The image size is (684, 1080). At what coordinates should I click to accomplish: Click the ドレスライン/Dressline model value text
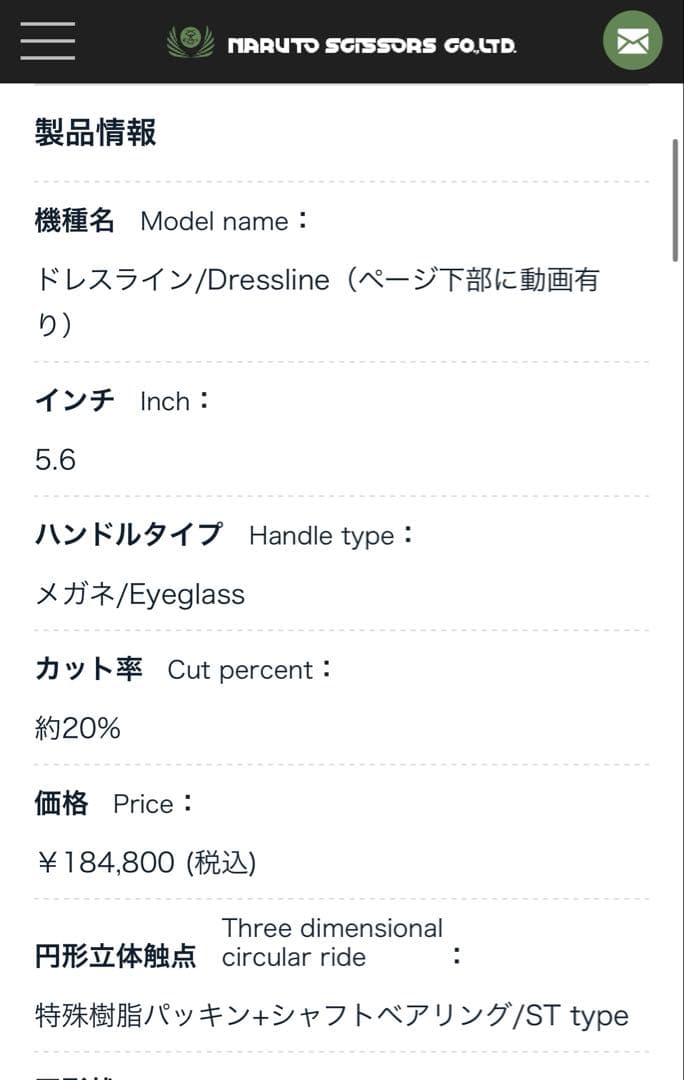pos(316,280)
